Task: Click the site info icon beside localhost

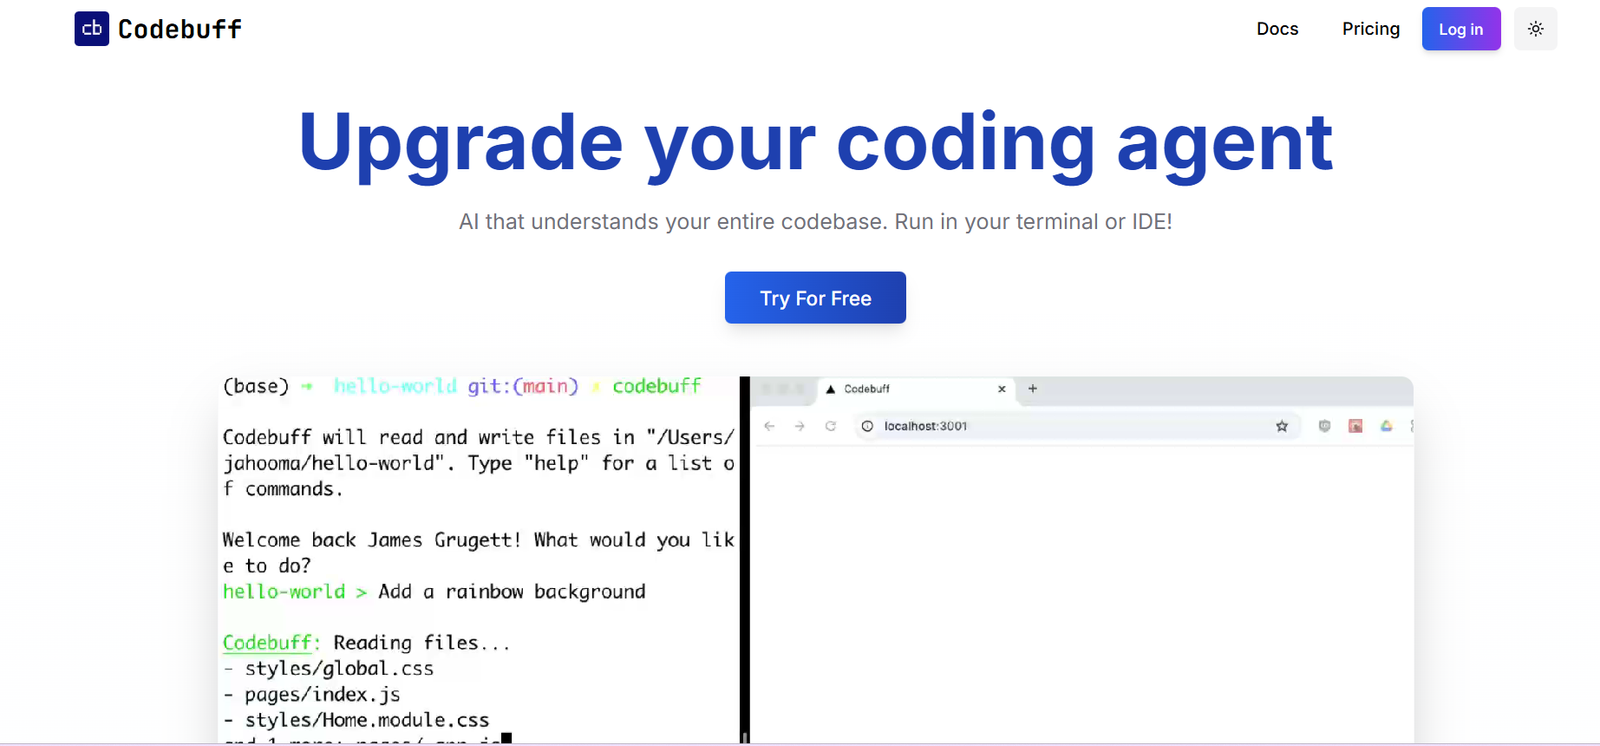Action: click(x=867, y=426)
